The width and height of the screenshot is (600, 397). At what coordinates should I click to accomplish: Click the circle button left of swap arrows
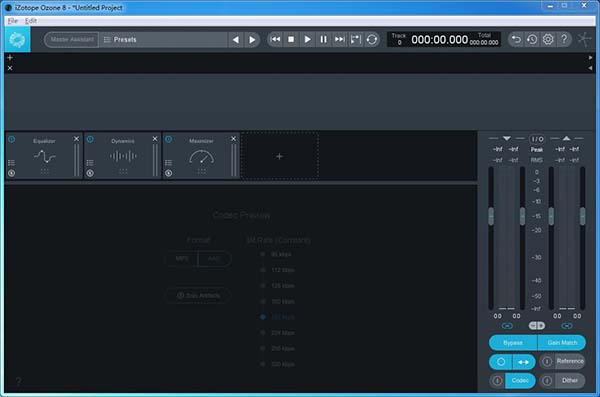[501, 362]
